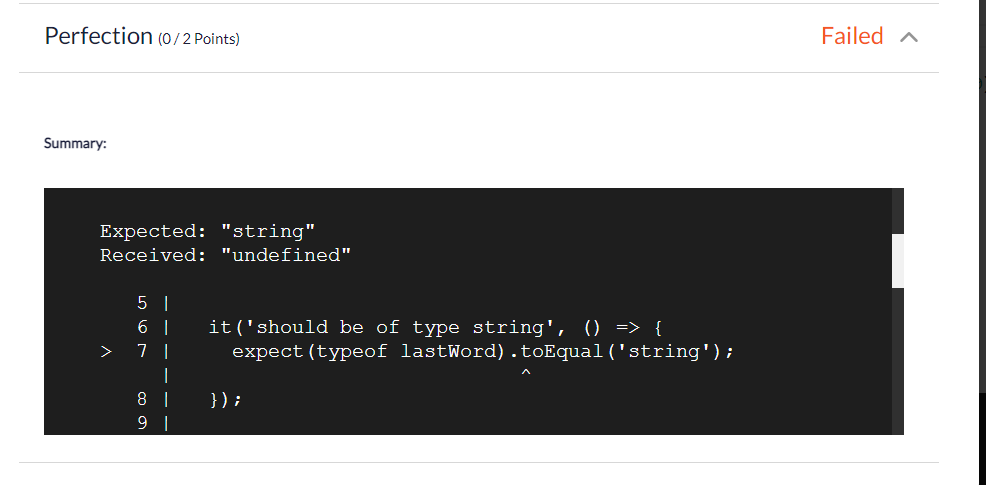Screen dimensions: 986x485
Task: Click scrollbar track below the thumb
Action: tap(898, 361)
